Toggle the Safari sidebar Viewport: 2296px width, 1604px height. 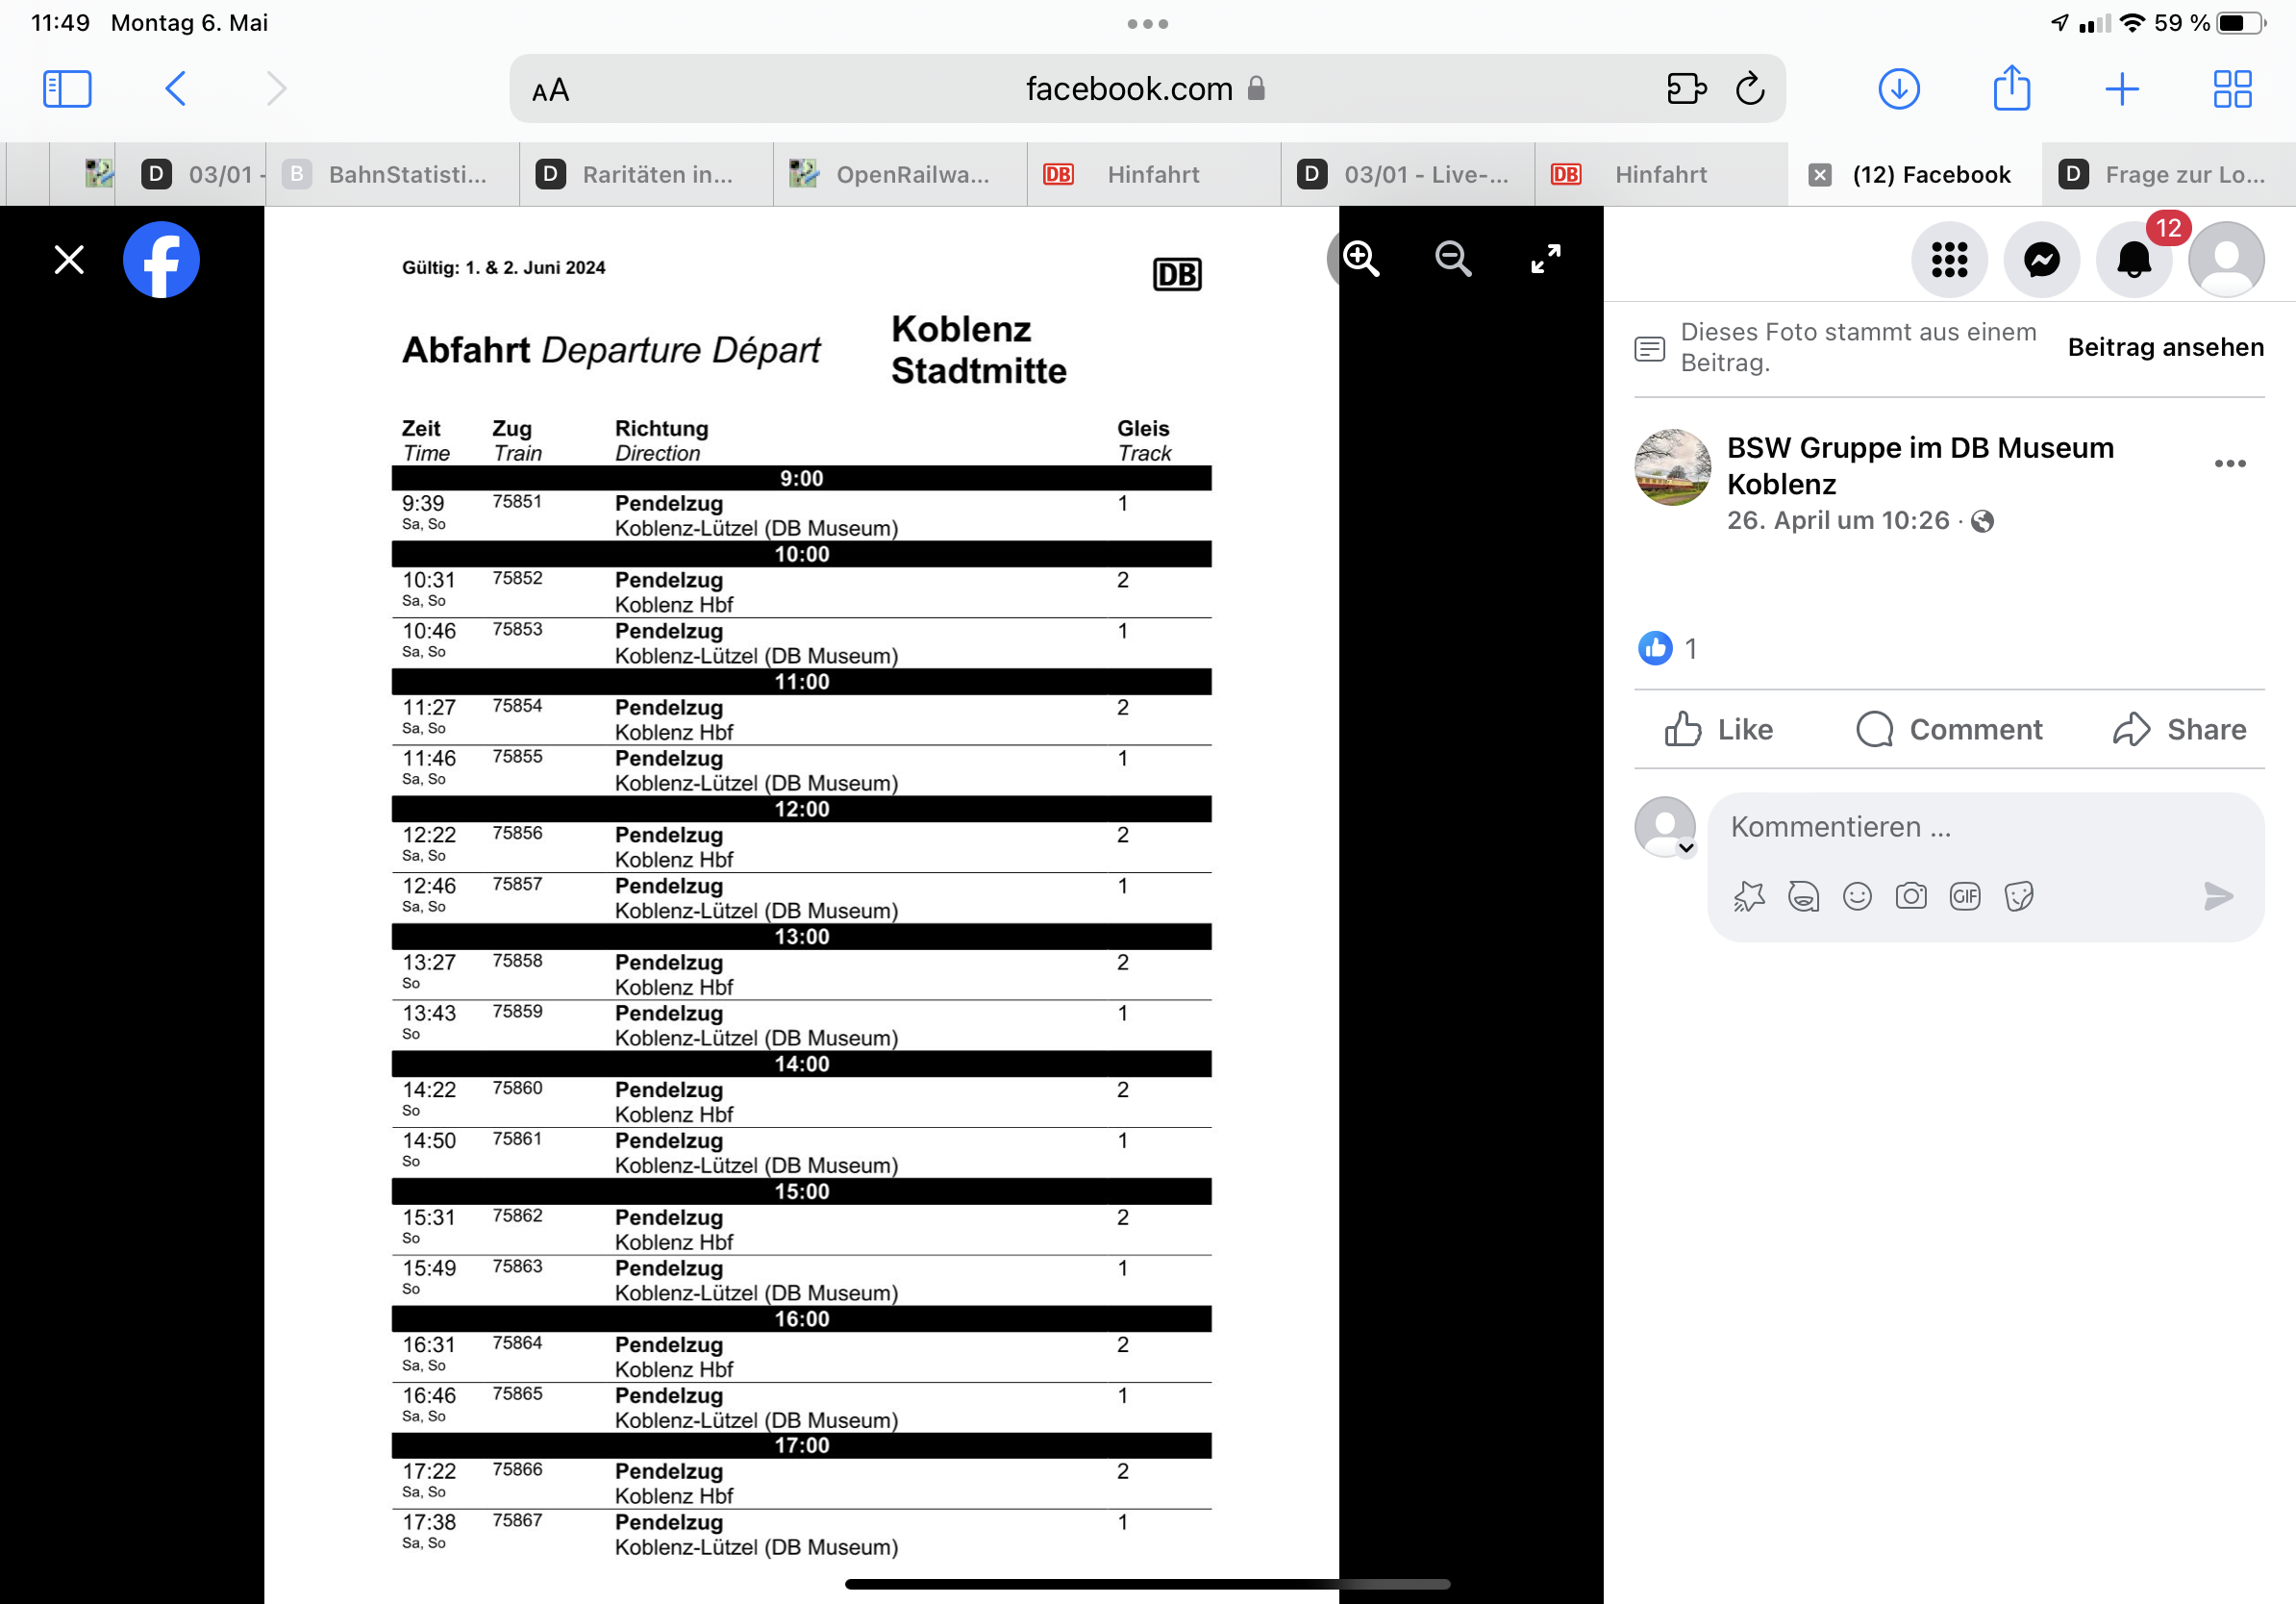[67, 89]
